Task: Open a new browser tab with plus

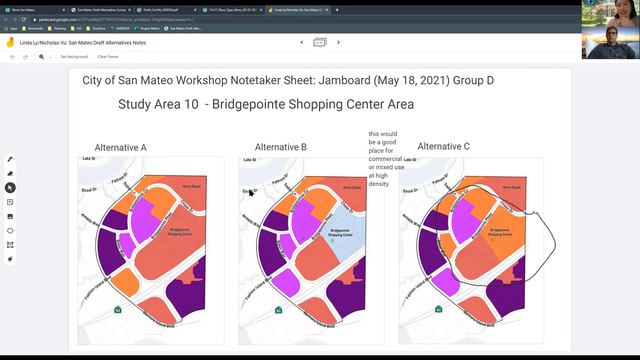Action: click(337, 10)
